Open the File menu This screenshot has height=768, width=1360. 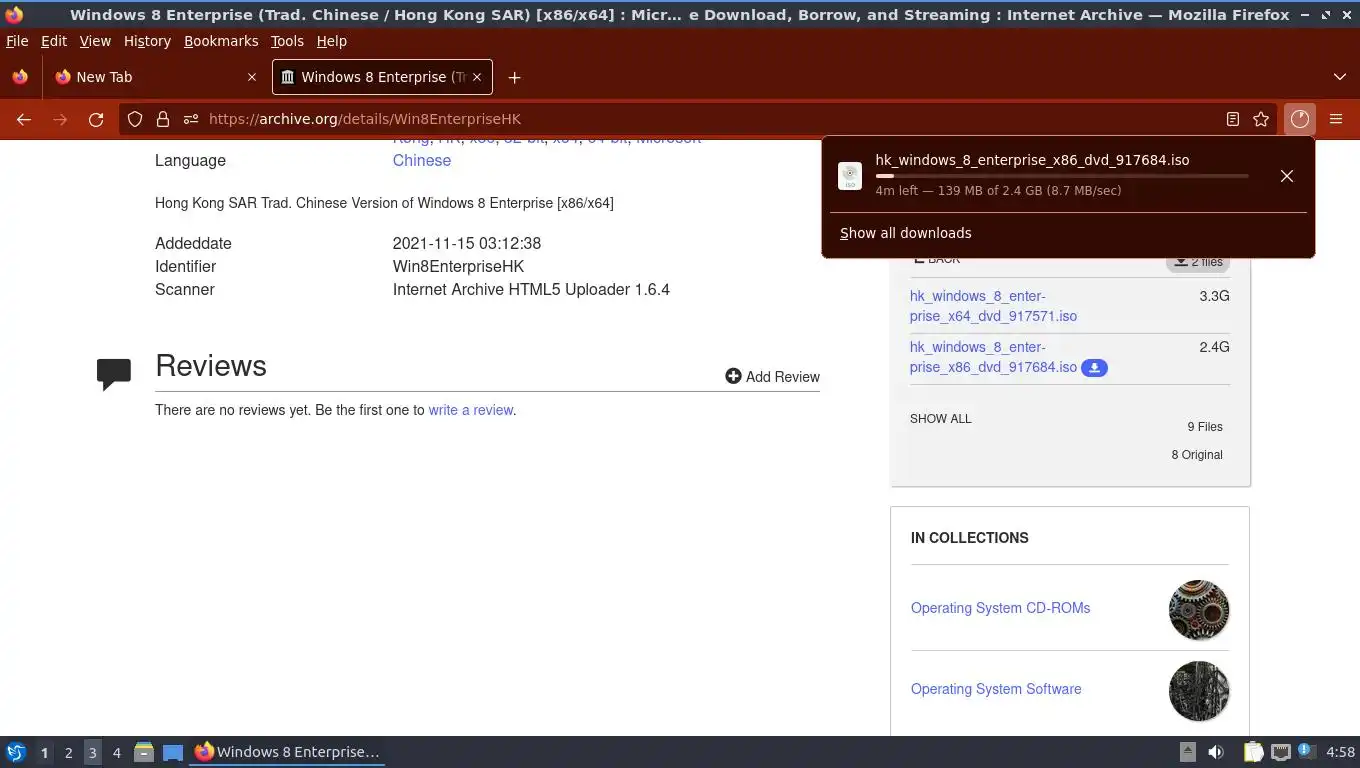pos(17,41)
